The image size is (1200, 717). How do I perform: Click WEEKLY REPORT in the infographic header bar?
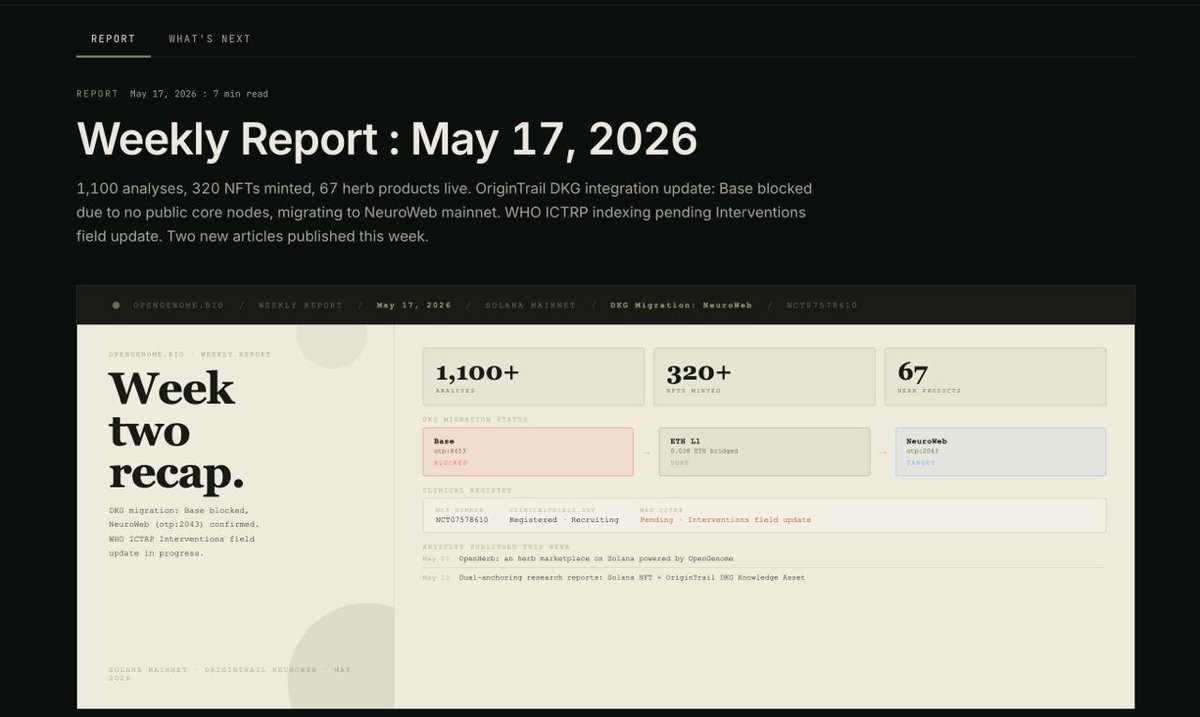(x=300, y=305)
